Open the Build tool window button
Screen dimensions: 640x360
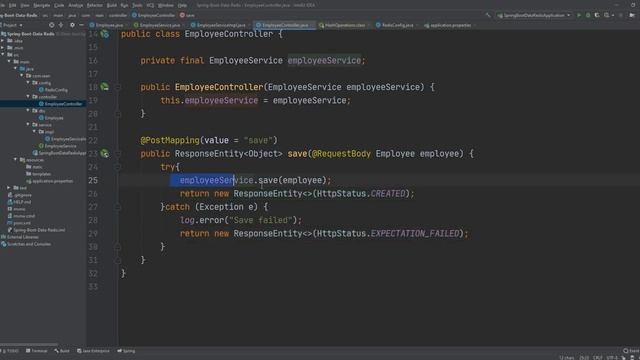(x=62, y=351)
